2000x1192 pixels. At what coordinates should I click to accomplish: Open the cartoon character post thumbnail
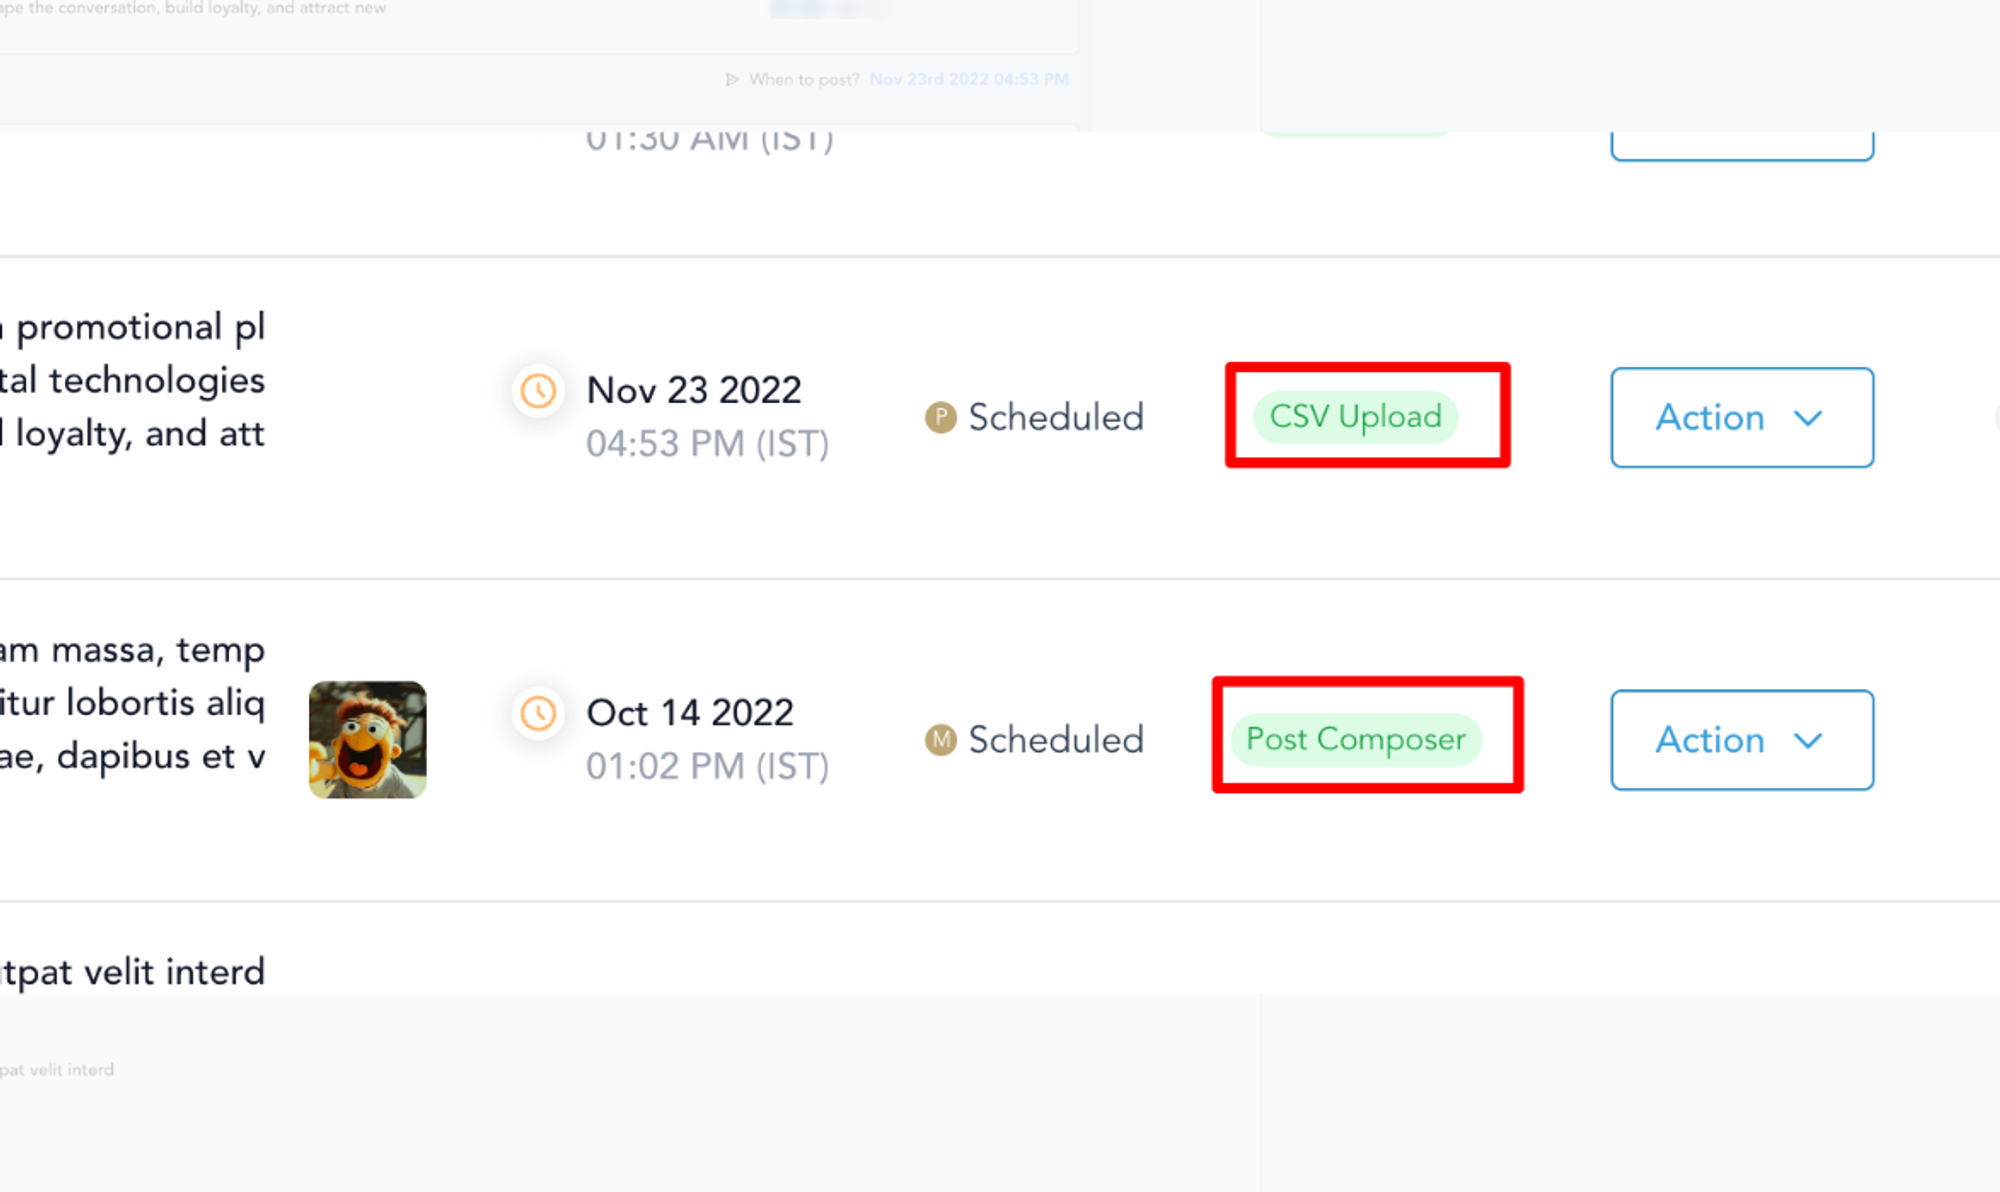(x=368, y=740)
